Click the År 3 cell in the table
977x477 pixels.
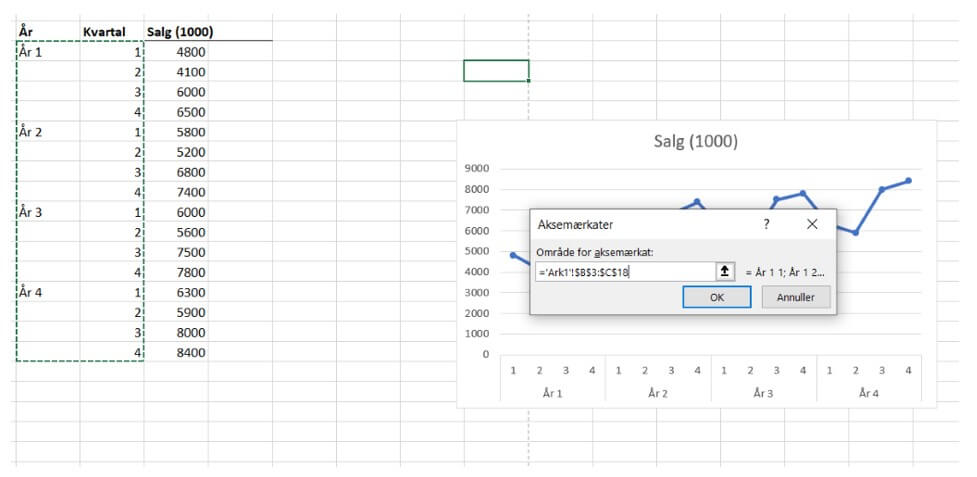tap(31, 212)
